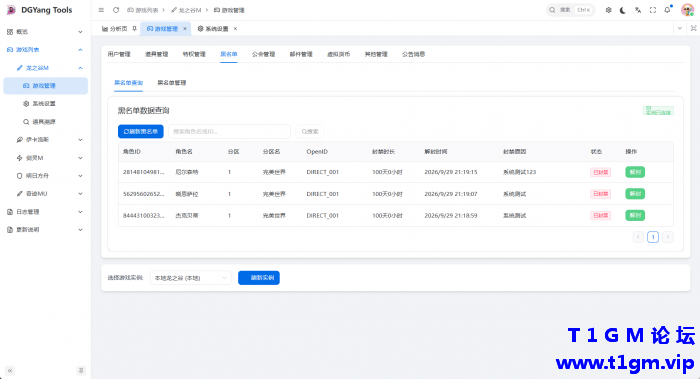Viewport: 700px width, 379px height.
Task: Click the blue 刷新黑名单 button
Action: click(x=141, y=131)
